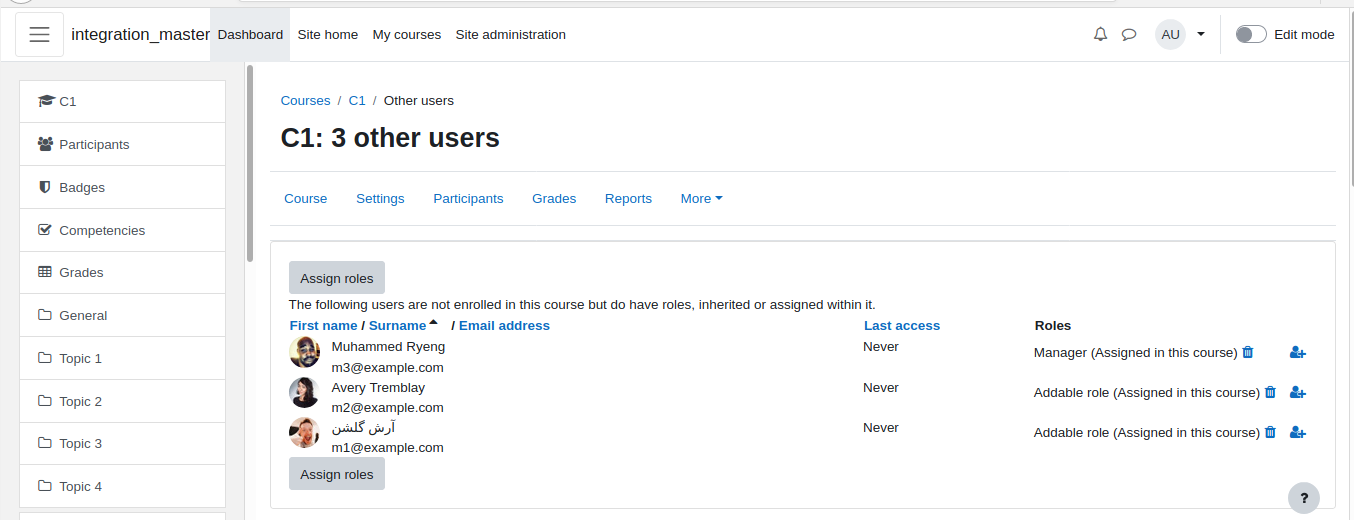Delete Addable role for Avery Tremblay
This screenshot has height=520, width=1354.
1270,392
